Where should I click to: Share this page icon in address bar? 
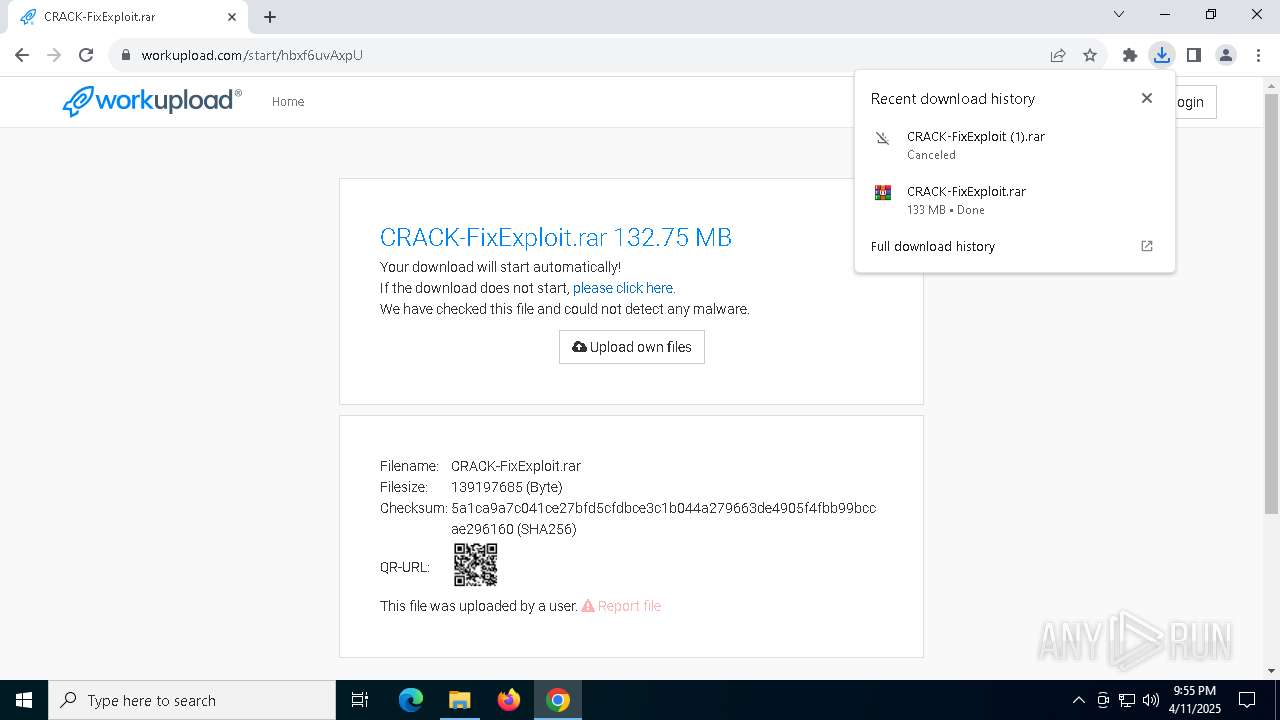pos(1058,55)
